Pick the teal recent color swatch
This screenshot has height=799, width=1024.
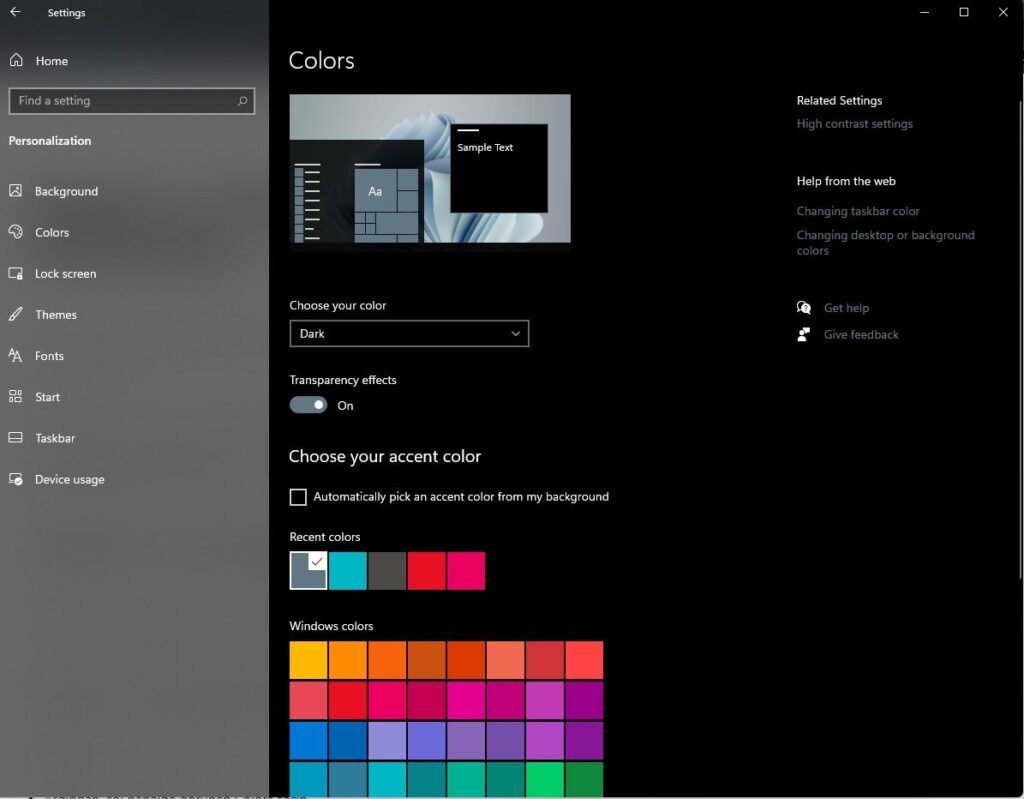pos(347,570)
